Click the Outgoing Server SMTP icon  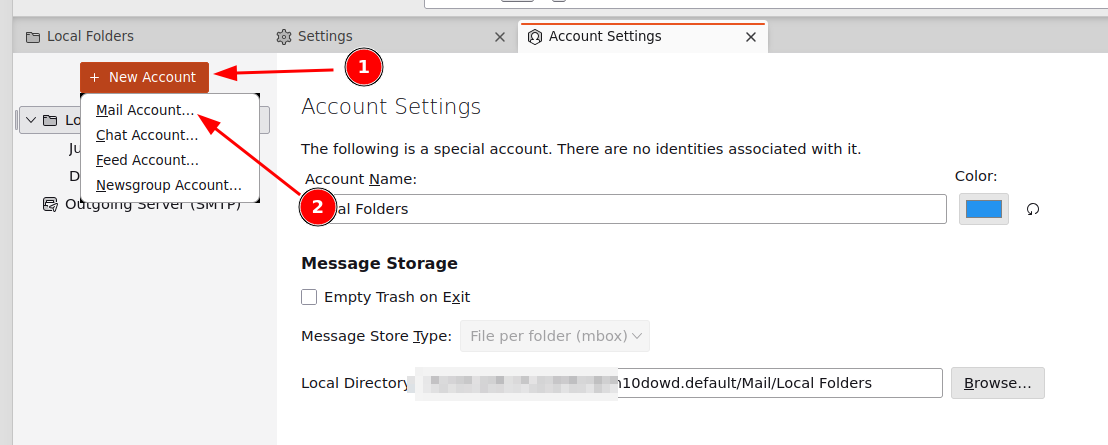49,205
